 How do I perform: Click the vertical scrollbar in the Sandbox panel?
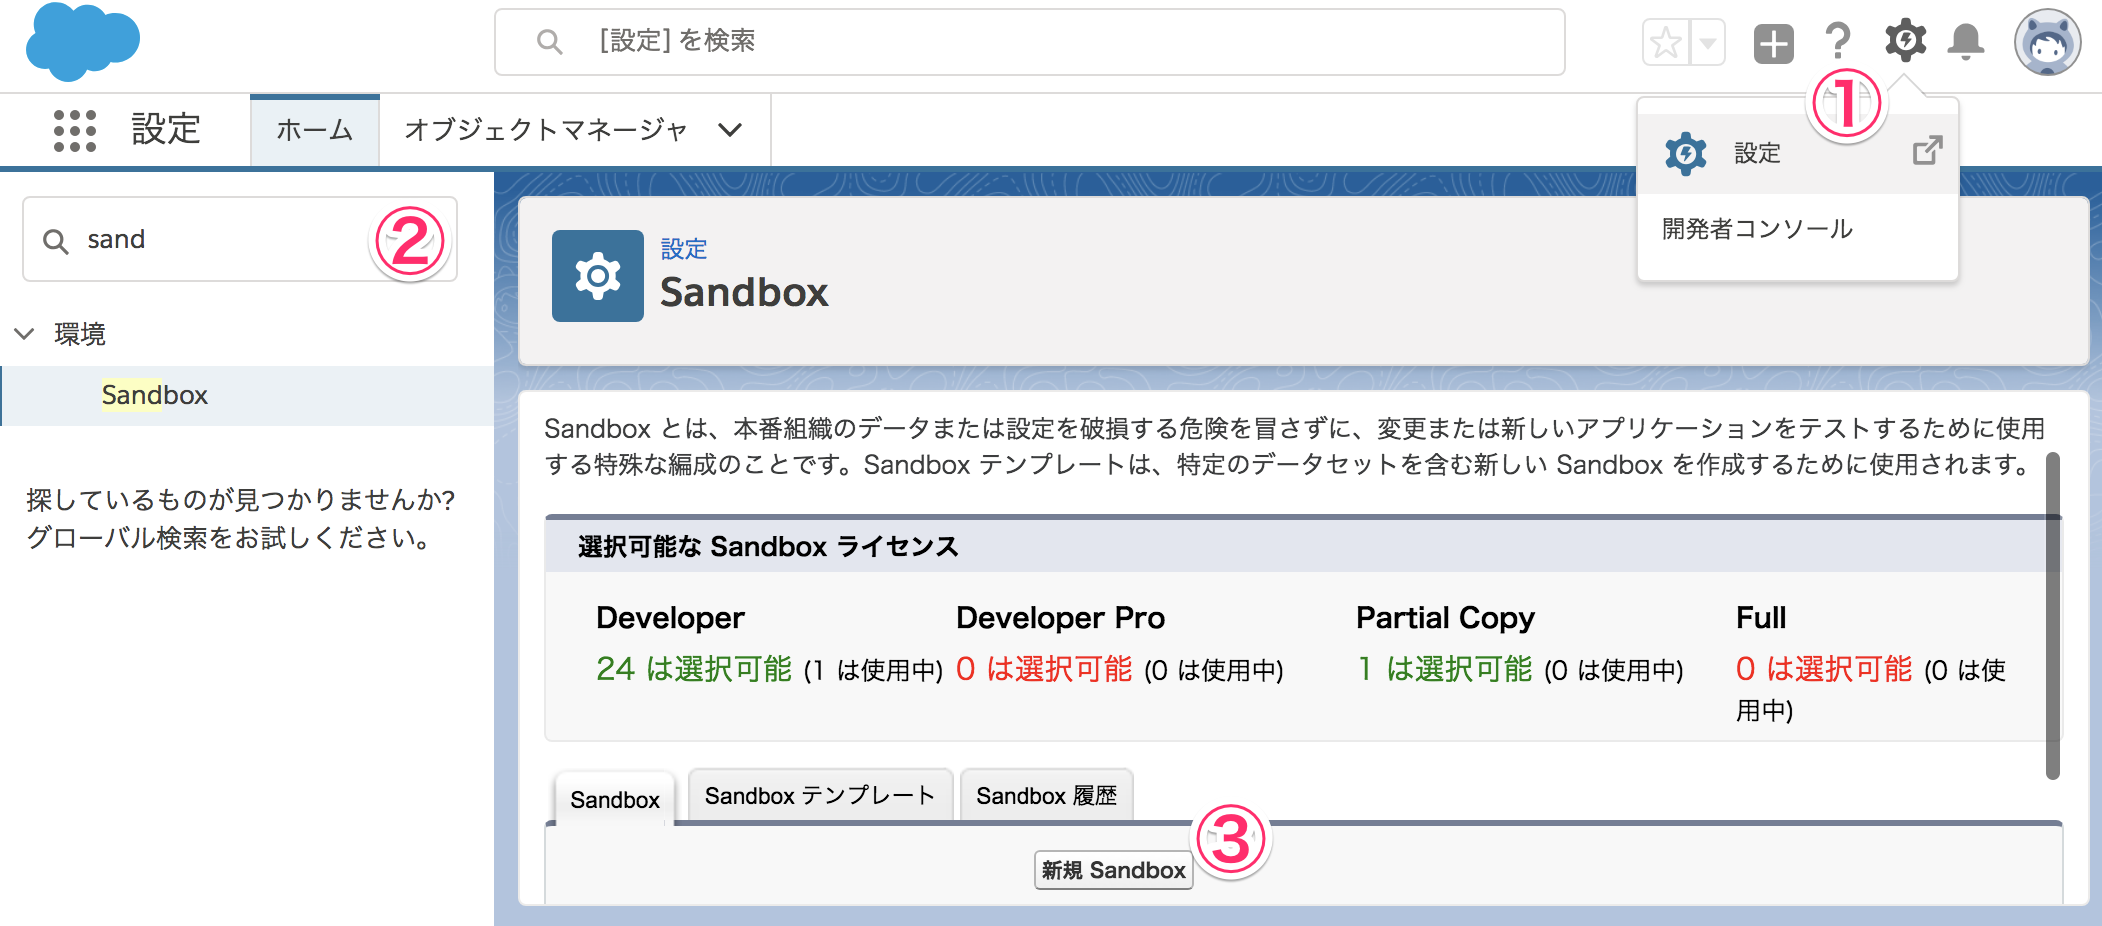pos(2053,616)
